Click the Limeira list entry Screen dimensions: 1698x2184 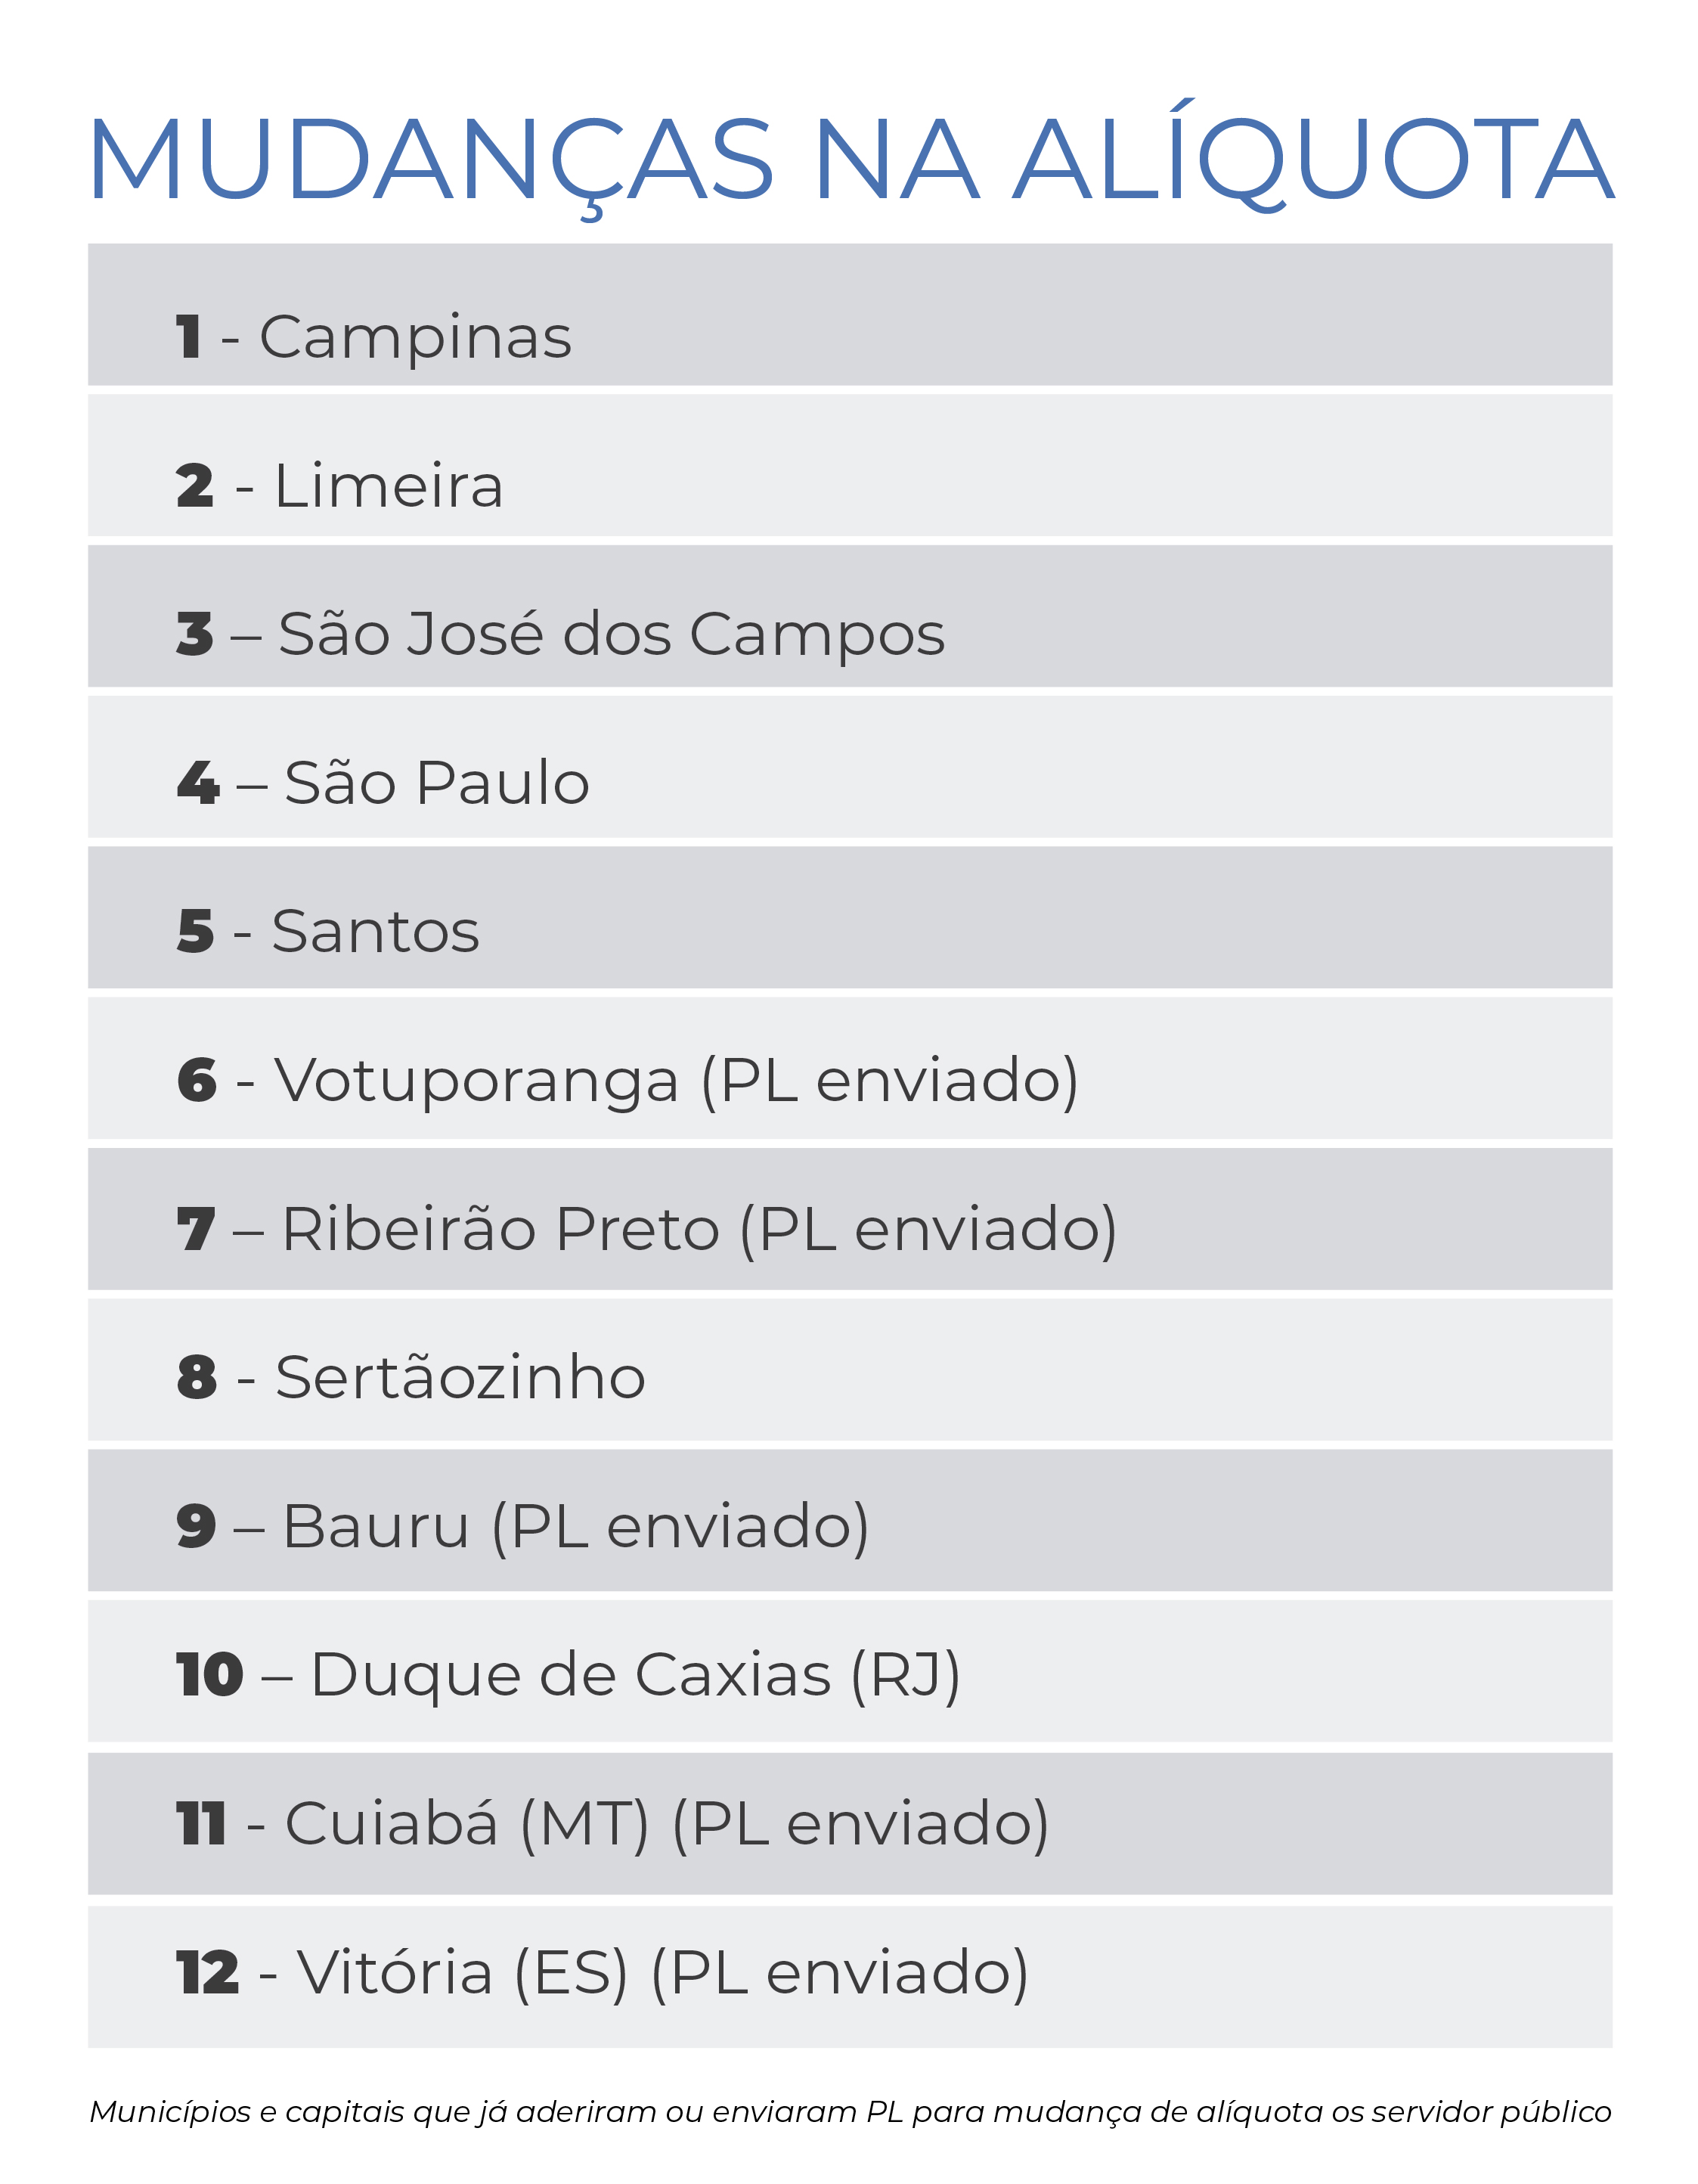388,486
